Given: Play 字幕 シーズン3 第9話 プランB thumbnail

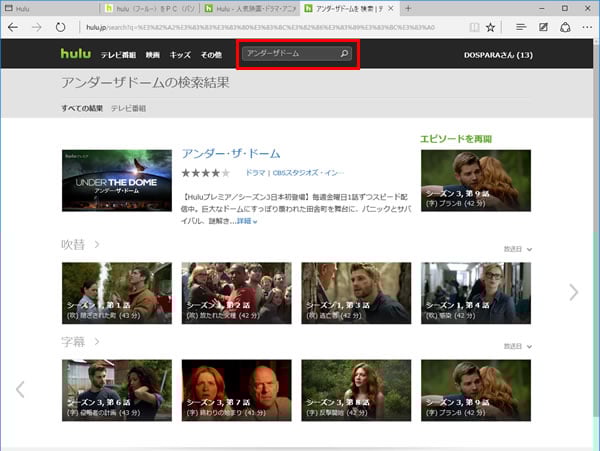Looking at the screenshot, I should tap(476, 390).
